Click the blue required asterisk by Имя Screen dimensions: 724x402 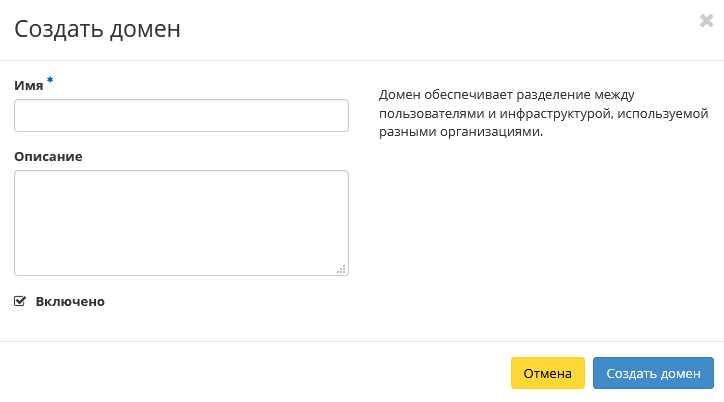tap(50, 82)
